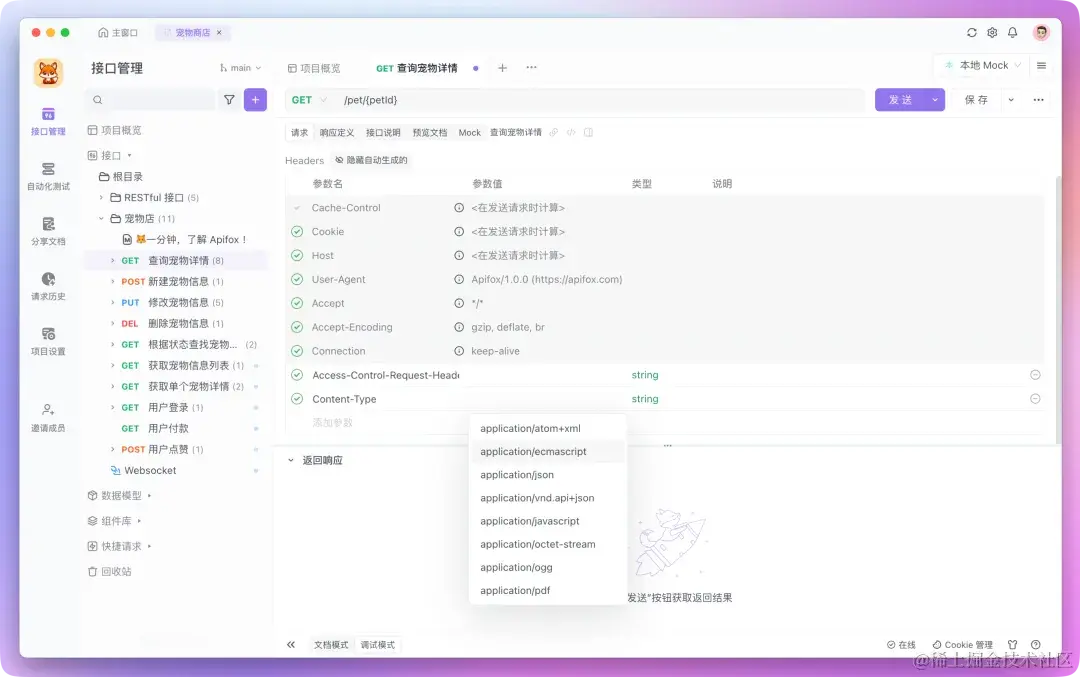This screenshot has height=677, width=1080.
Task: Disable the Content-Type header row
Action: (x=295, y=398)
